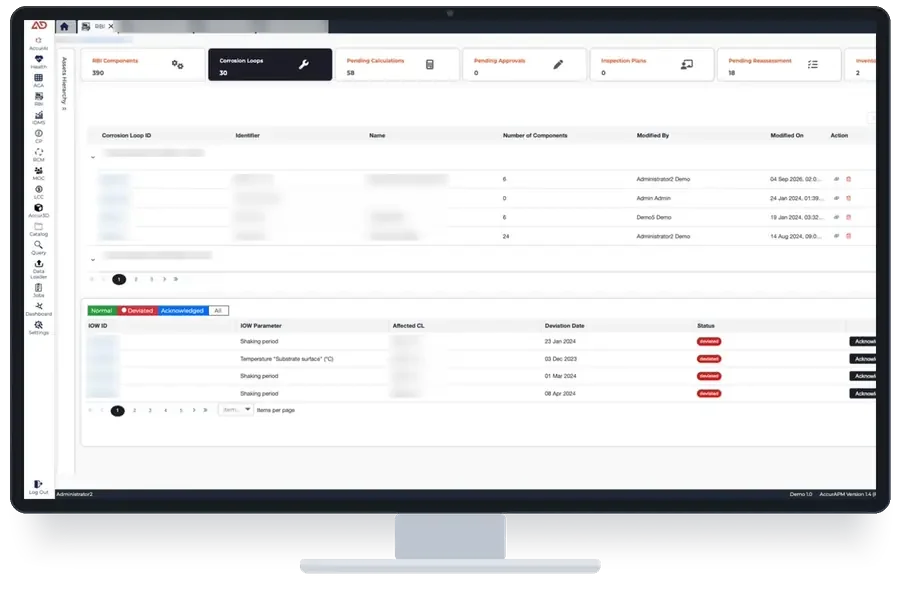Screen dimensions: 900x595
Task: Click the AccuAPM Version status bar text
Action: pos(846,494)
